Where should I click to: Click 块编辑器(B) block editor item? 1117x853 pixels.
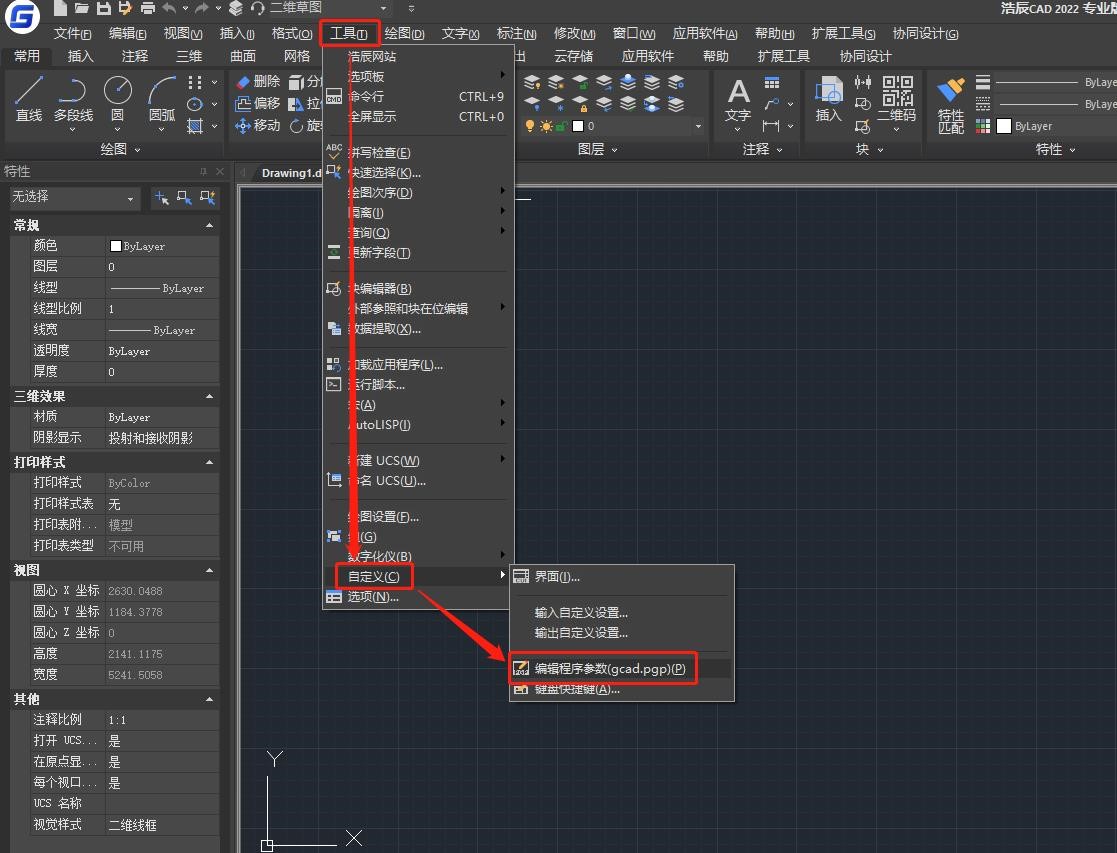418,289
